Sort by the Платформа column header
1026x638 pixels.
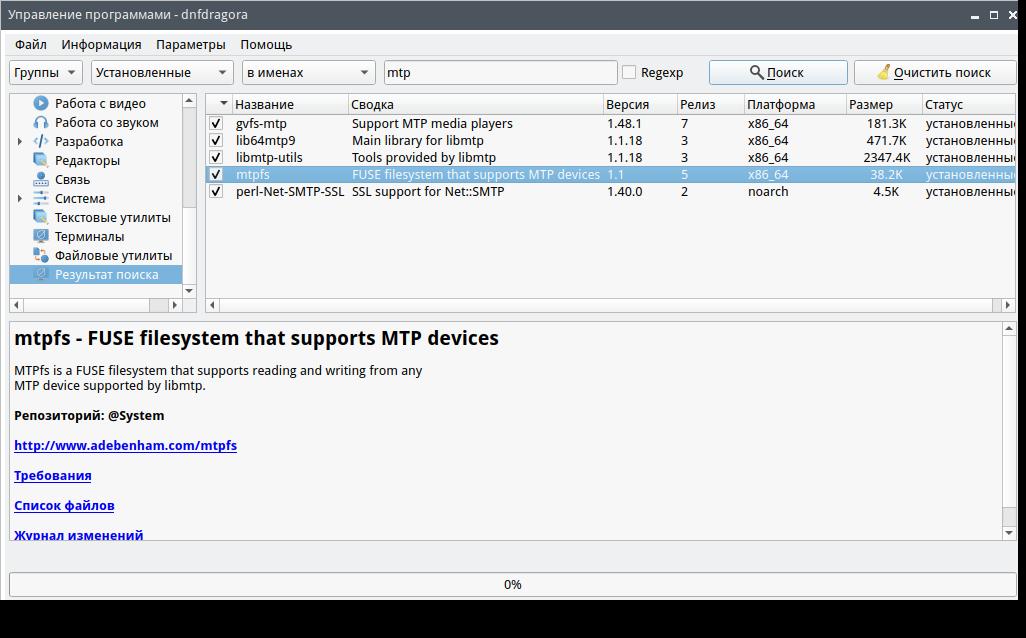tap(795, 104)
